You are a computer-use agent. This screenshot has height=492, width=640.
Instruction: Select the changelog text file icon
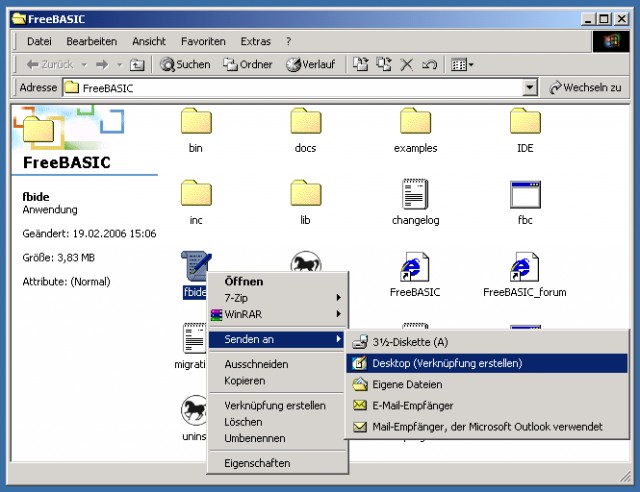[415, 194]
